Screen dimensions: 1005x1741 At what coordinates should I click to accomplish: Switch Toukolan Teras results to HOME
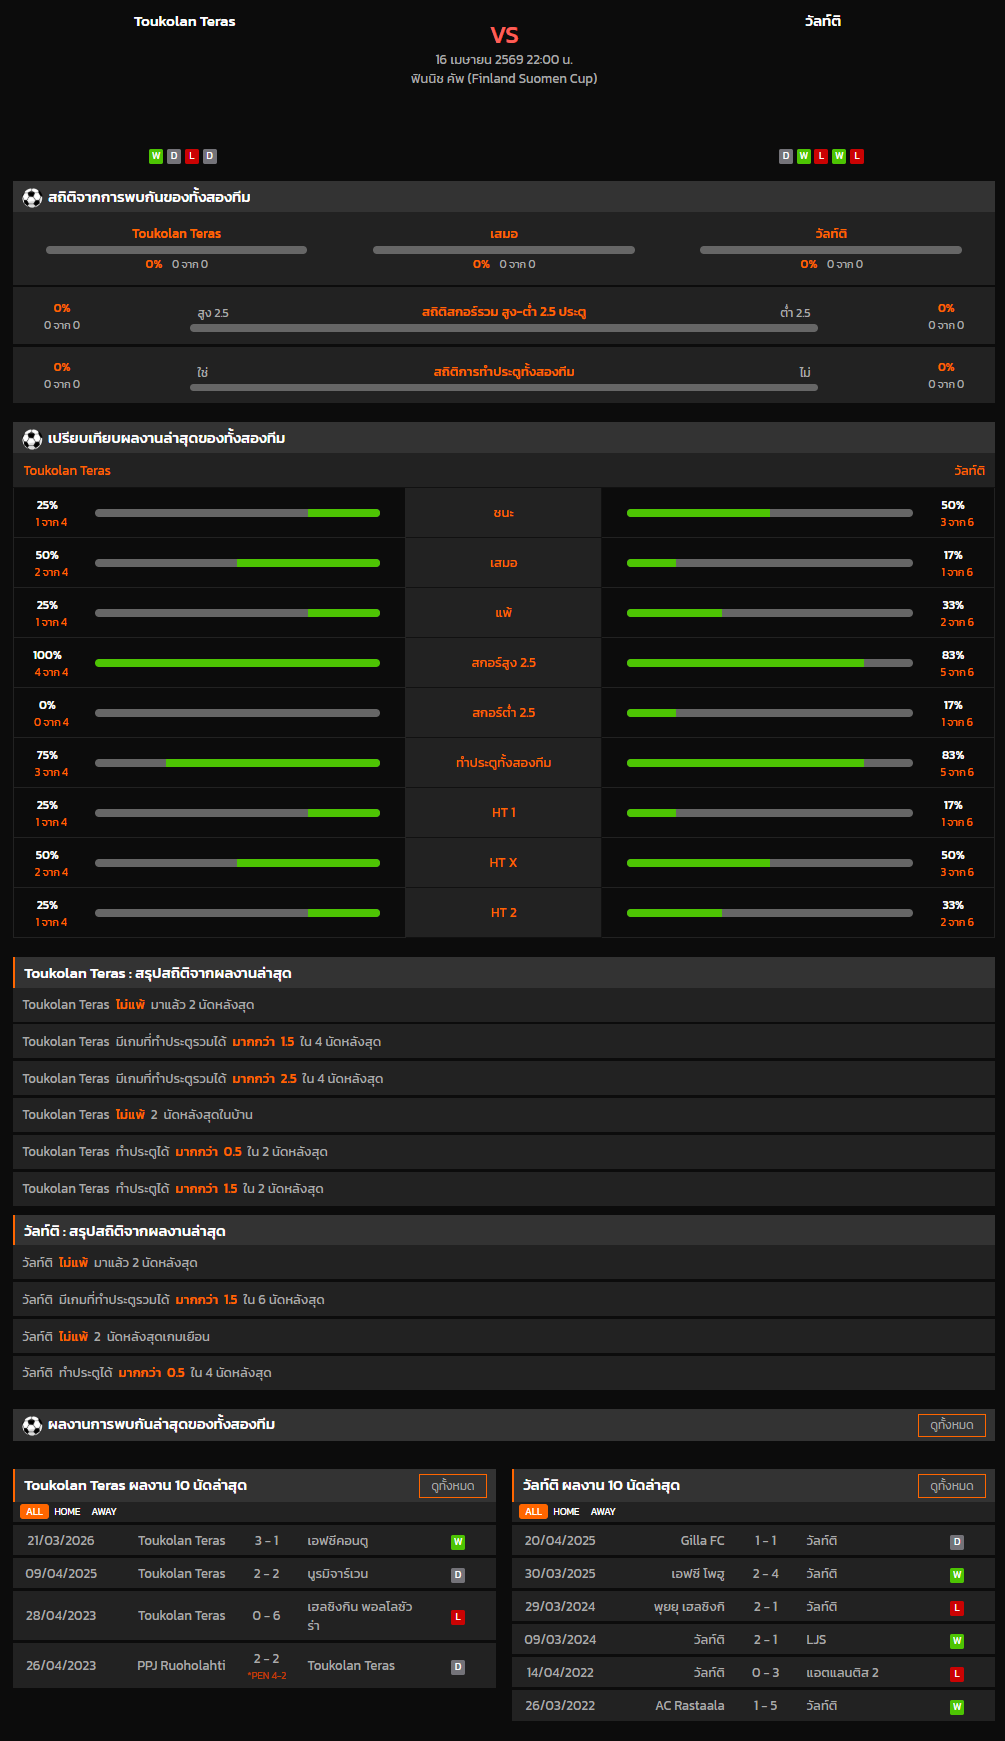click(x=67, y=1512)
